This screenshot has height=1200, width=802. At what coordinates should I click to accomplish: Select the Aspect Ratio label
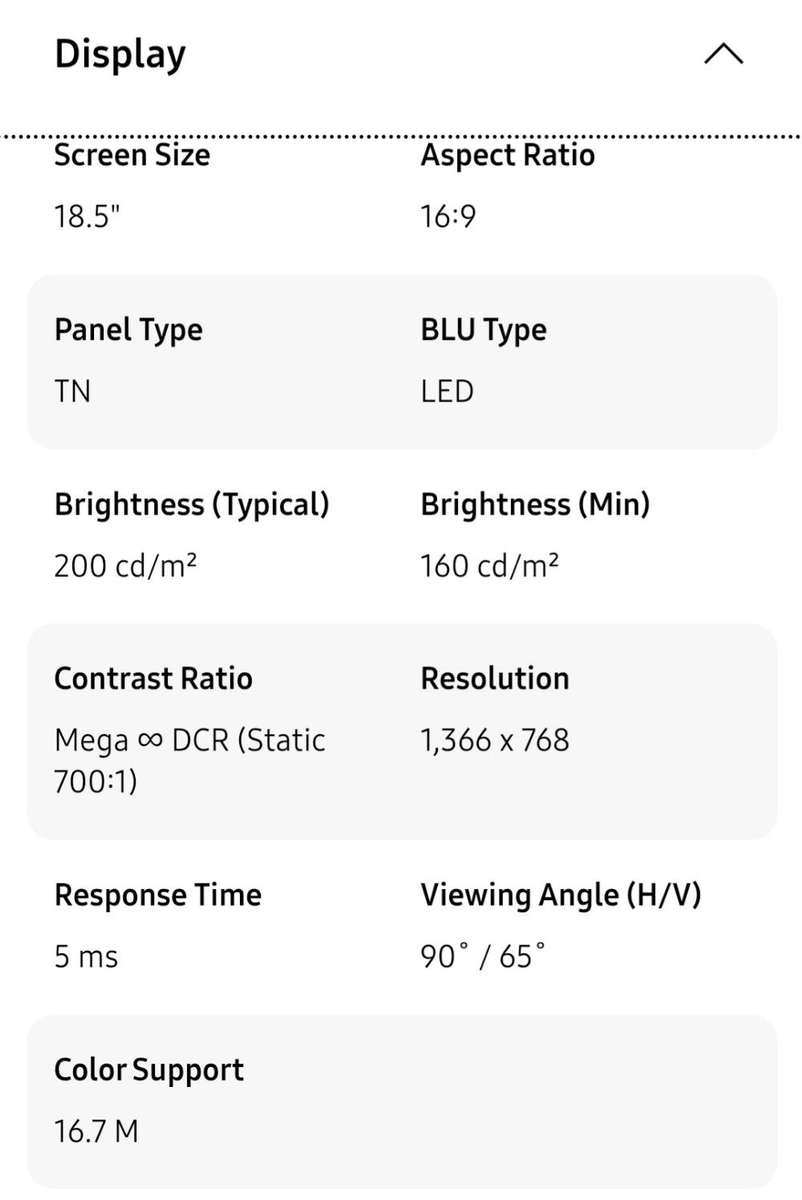(506, 155)
